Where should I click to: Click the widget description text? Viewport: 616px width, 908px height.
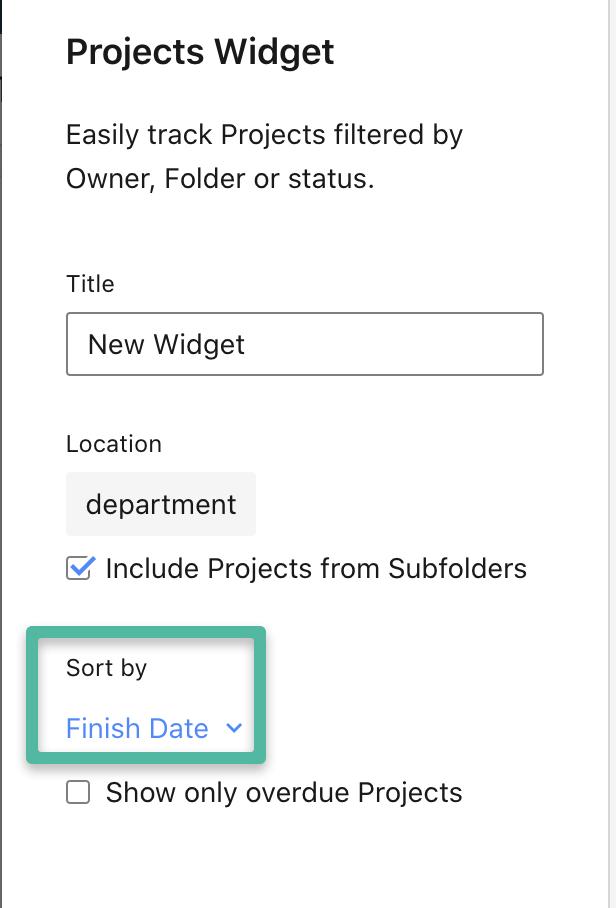[x=264, y=157]
